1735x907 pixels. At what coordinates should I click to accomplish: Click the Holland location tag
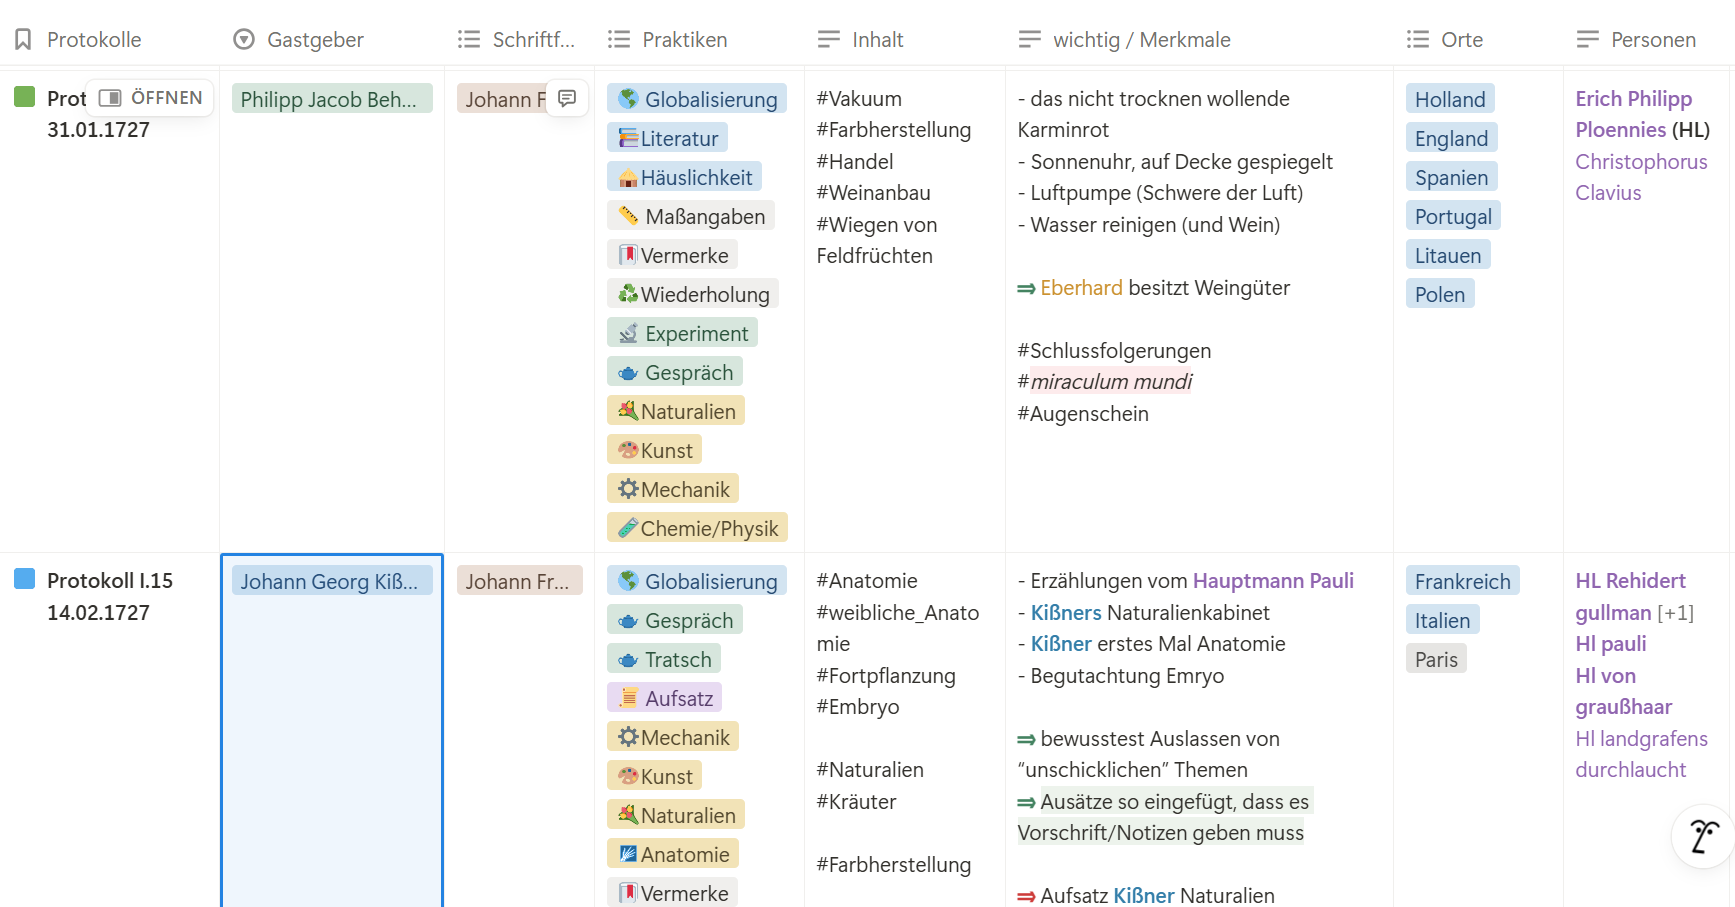click(x=1449, y=99)
